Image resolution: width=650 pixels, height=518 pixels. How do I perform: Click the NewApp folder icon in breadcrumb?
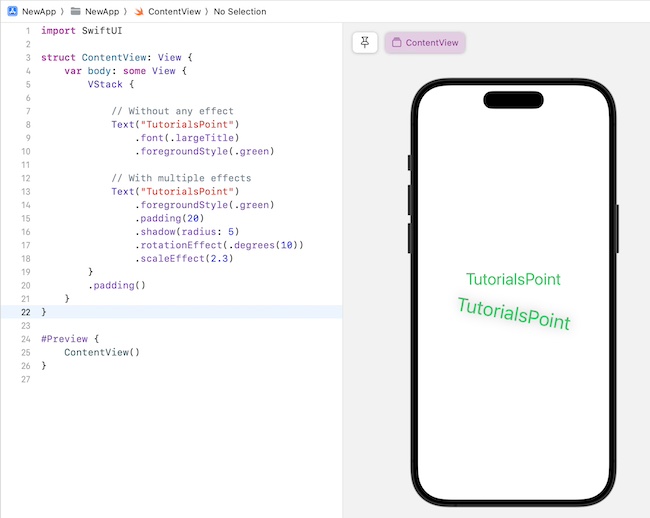click(x=76, y=10)
